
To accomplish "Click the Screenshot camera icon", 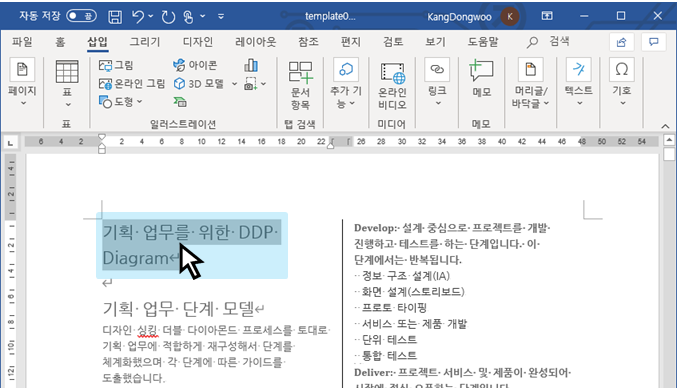I will coord(251,83).
